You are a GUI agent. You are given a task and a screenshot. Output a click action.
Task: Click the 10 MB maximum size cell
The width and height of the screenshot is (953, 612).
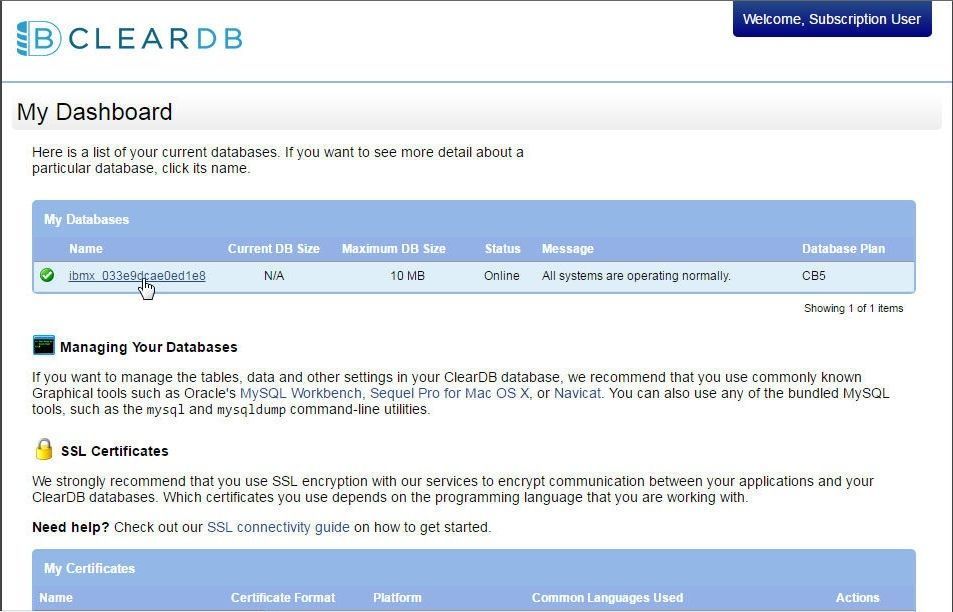407,275
